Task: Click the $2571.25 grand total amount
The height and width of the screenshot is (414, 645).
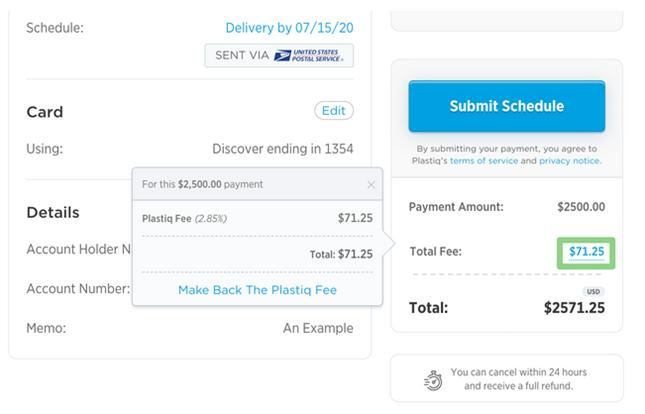Action: [x=574, y=308]
